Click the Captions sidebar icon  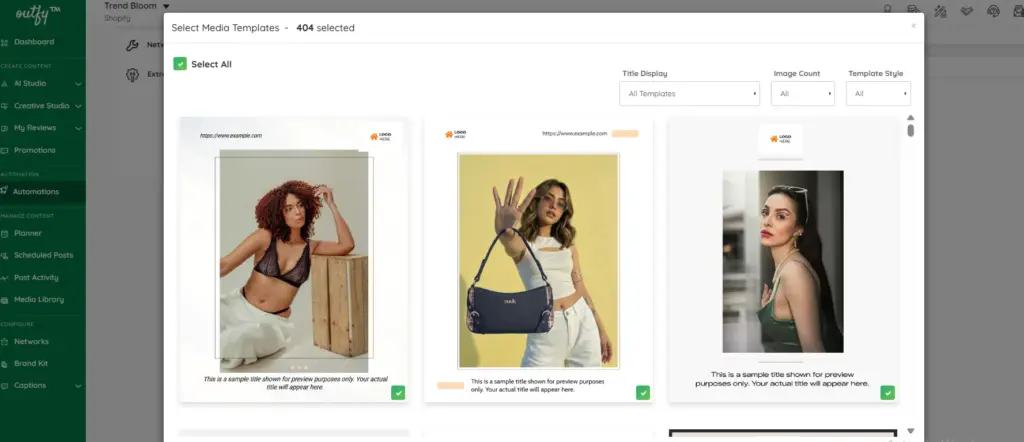point(5,386)
